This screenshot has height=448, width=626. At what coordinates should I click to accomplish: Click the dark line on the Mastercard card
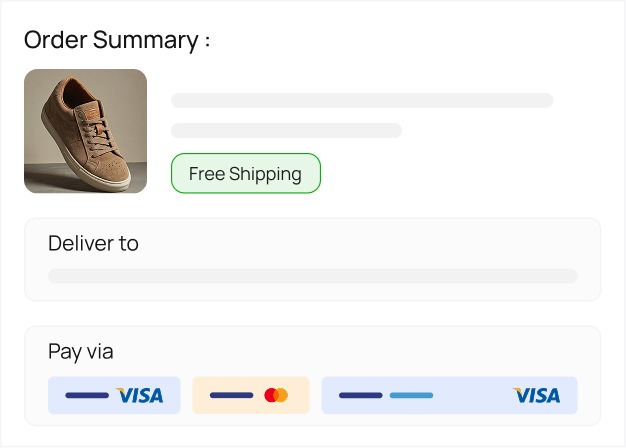click(x=231, y=396)
